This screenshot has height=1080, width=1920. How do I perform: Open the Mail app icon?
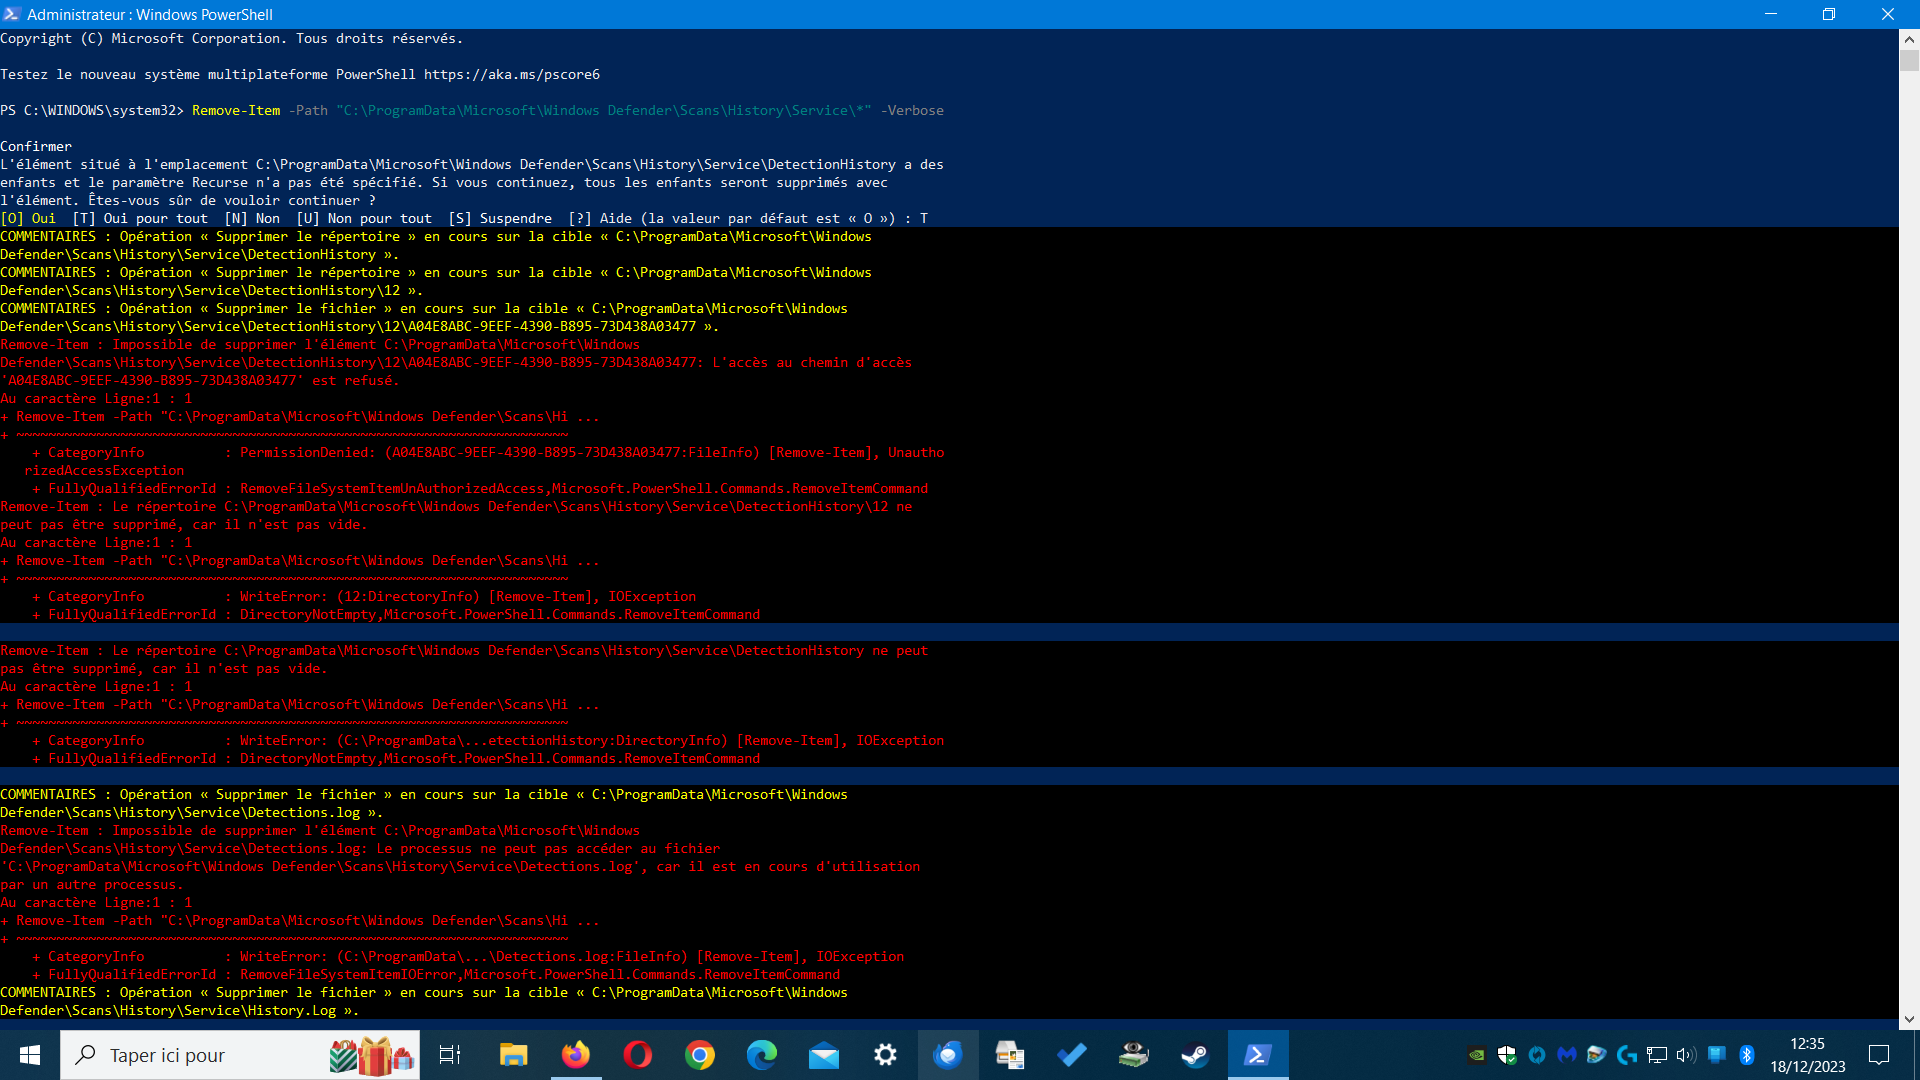pyautogui.click(x=824, y=1055)
